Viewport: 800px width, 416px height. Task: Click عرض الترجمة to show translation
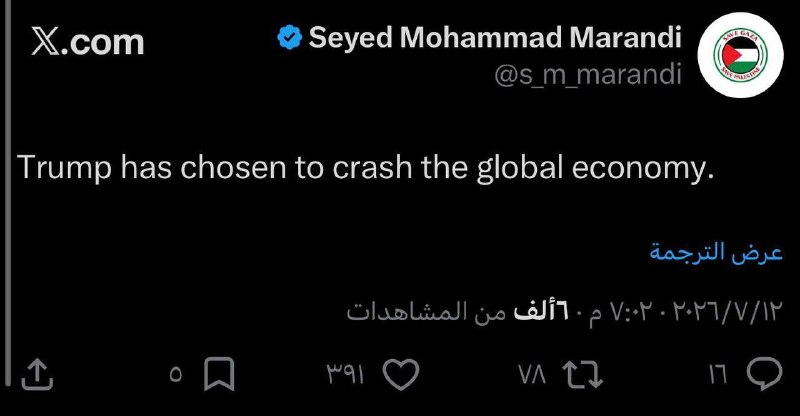(716, 252)
